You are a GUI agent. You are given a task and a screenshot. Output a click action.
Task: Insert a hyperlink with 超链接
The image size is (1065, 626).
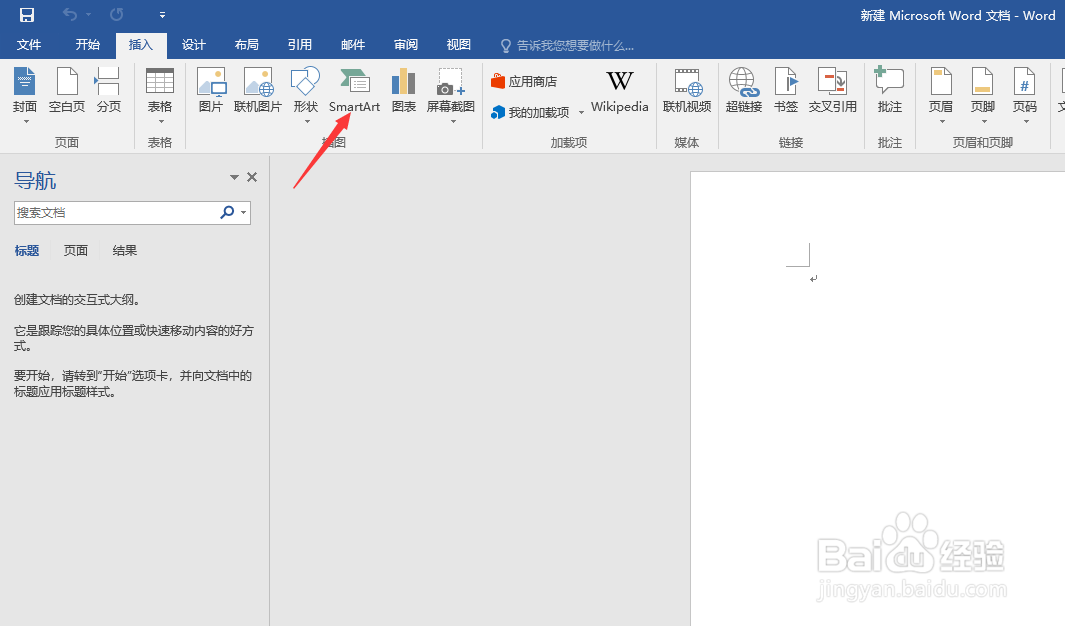coord(744,90)
